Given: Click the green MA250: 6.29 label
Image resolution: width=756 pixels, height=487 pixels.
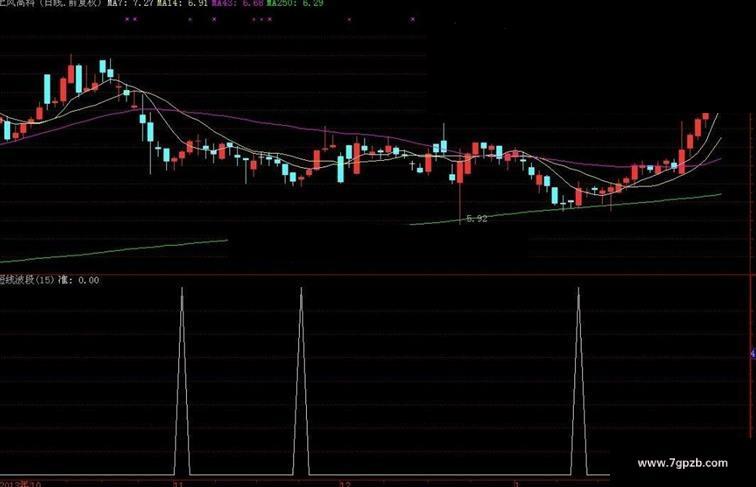Looking at the screenshot, I should pyautogui.click(x=295, y=3).
